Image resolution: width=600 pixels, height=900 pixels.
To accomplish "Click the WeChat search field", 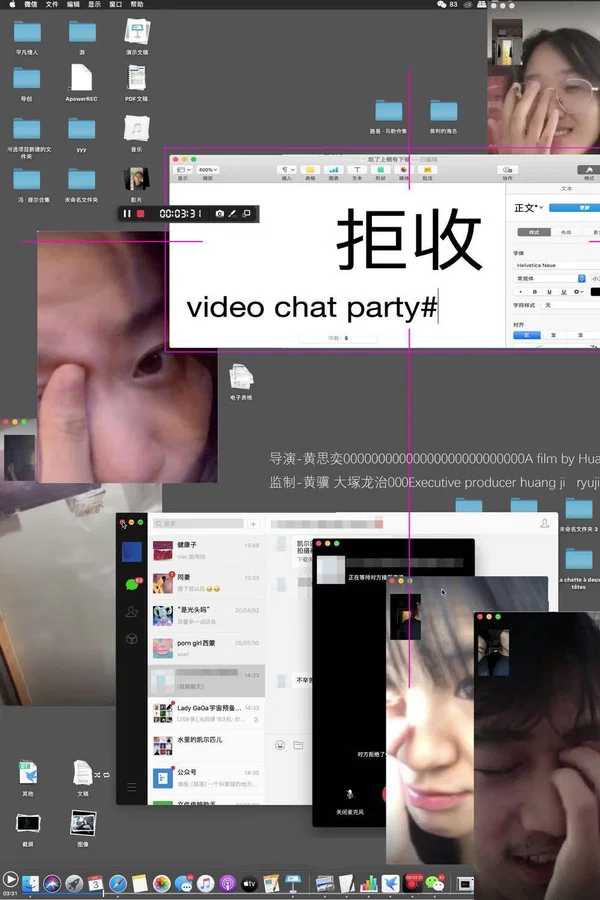I will [x=199, y=524].
